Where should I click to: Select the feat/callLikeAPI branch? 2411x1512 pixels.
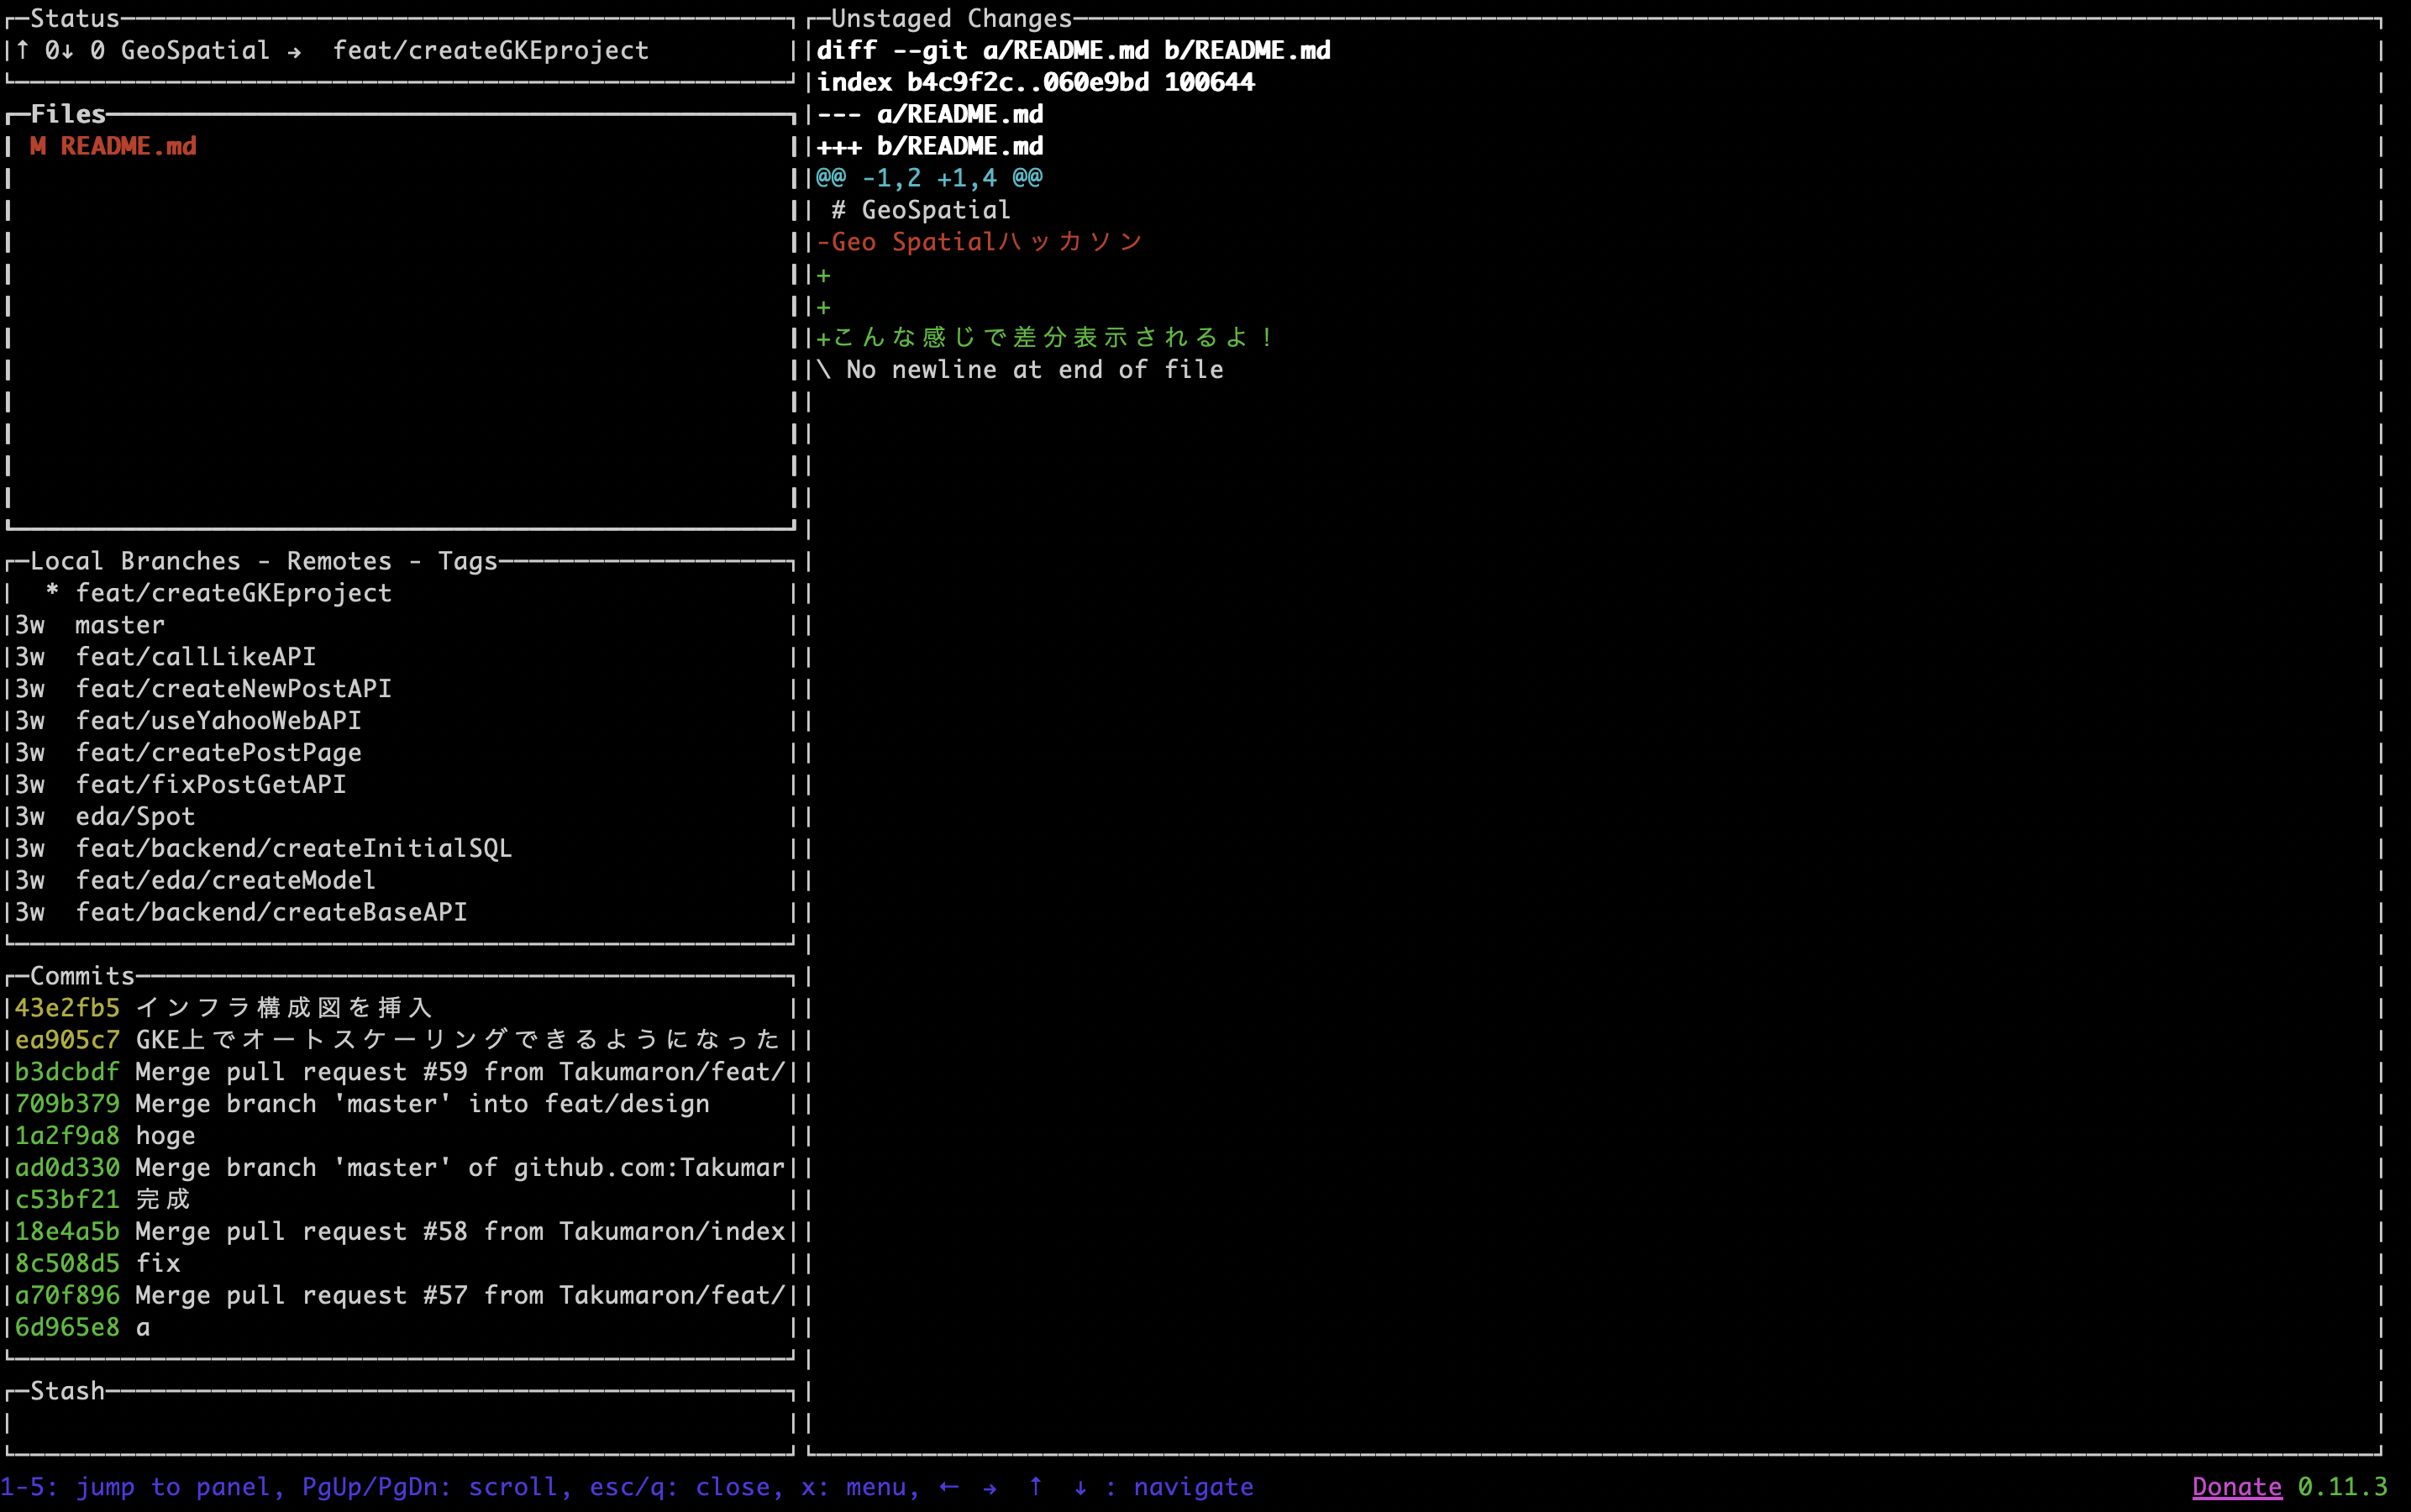[x=400, y=657]
